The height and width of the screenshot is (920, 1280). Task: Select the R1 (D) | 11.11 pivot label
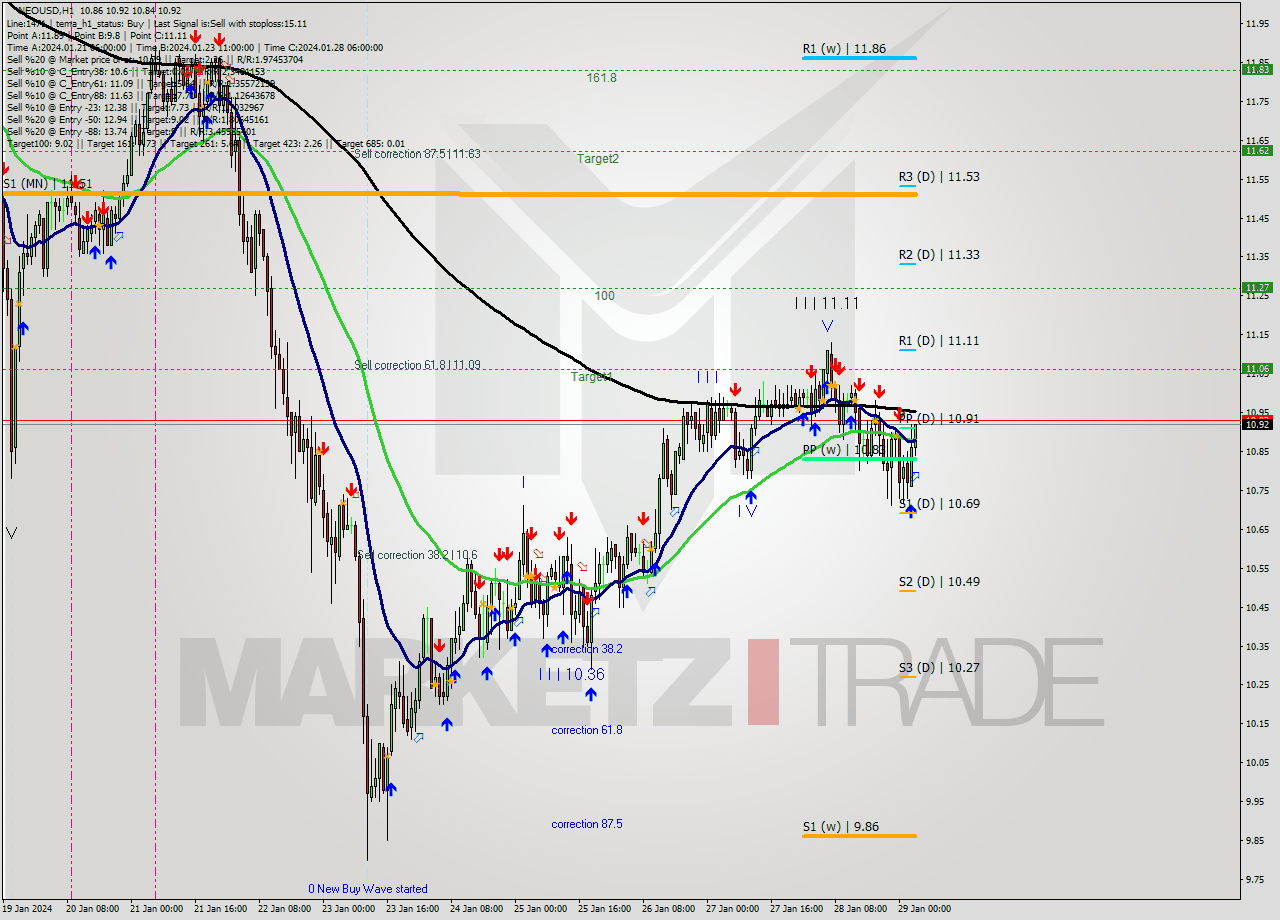tap(938, 340)
